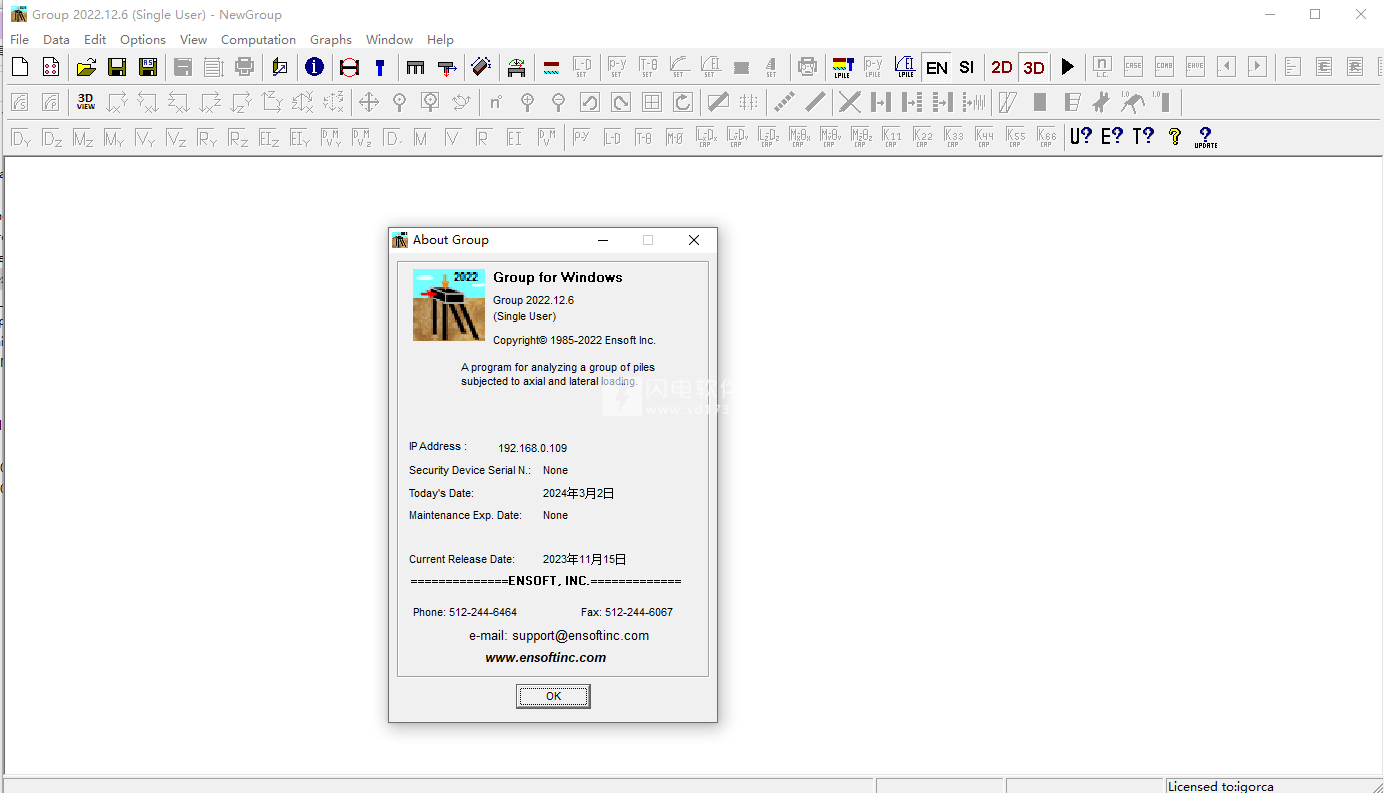Click the L.C. load case icon
The width and height of the screenshot is (1384, 793).
tap(1102, 67)
